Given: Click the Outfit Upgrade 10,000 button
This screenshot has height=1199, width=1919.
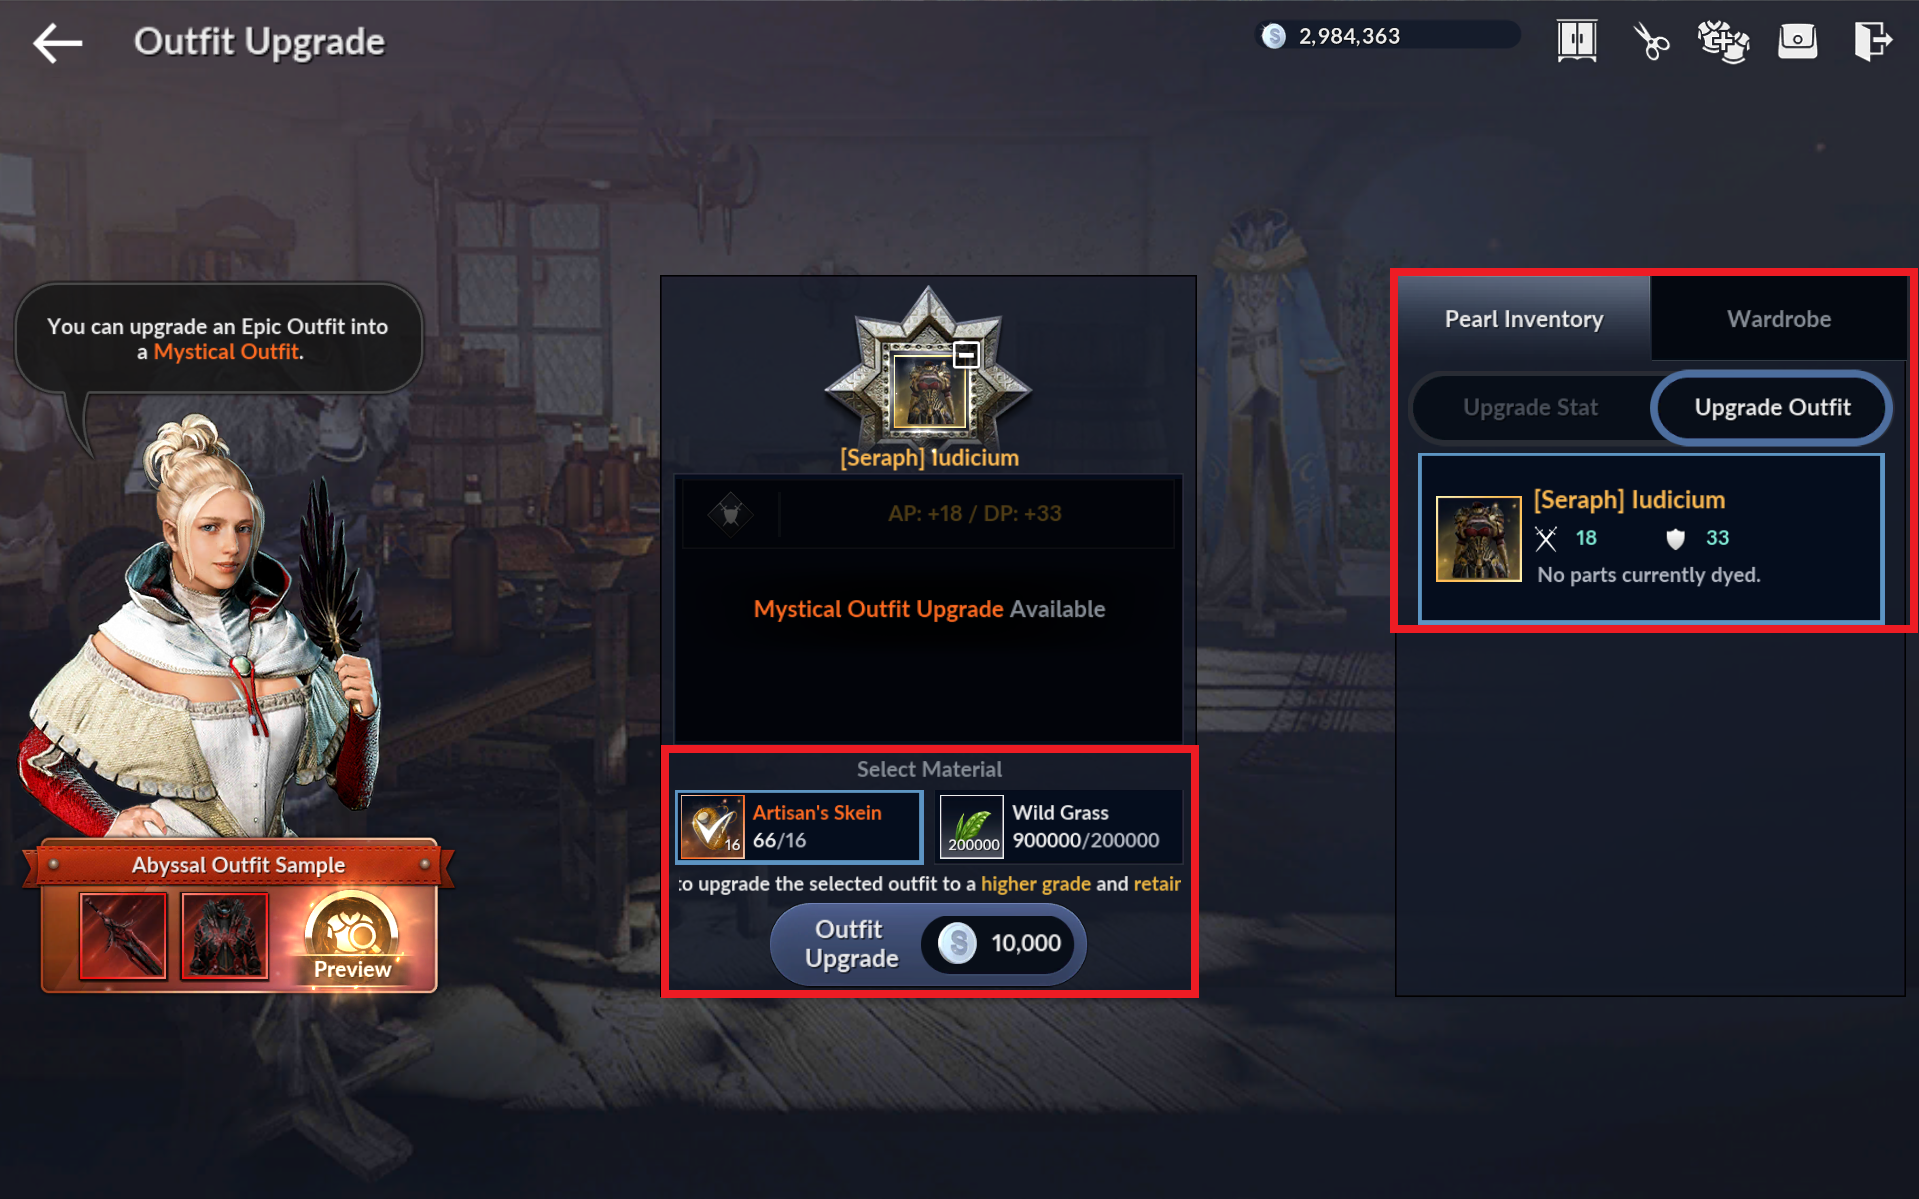Looking at the screenshot, I should 928,944.
